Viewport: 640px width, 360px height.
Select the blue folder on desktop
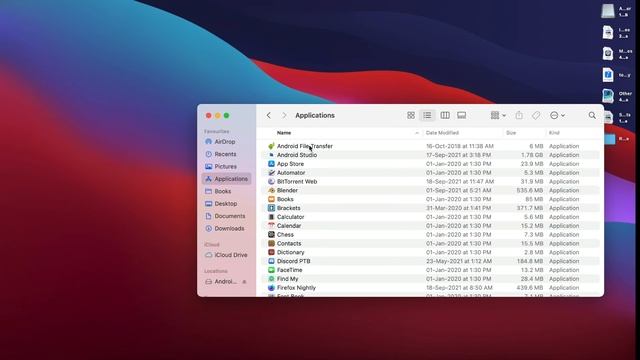coord(609,139)
